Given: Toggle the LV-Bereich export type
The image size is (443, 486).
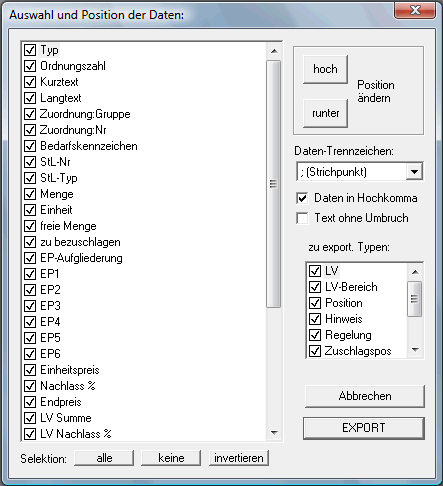Looking at the screenshot, I should (x=315, y=287).
